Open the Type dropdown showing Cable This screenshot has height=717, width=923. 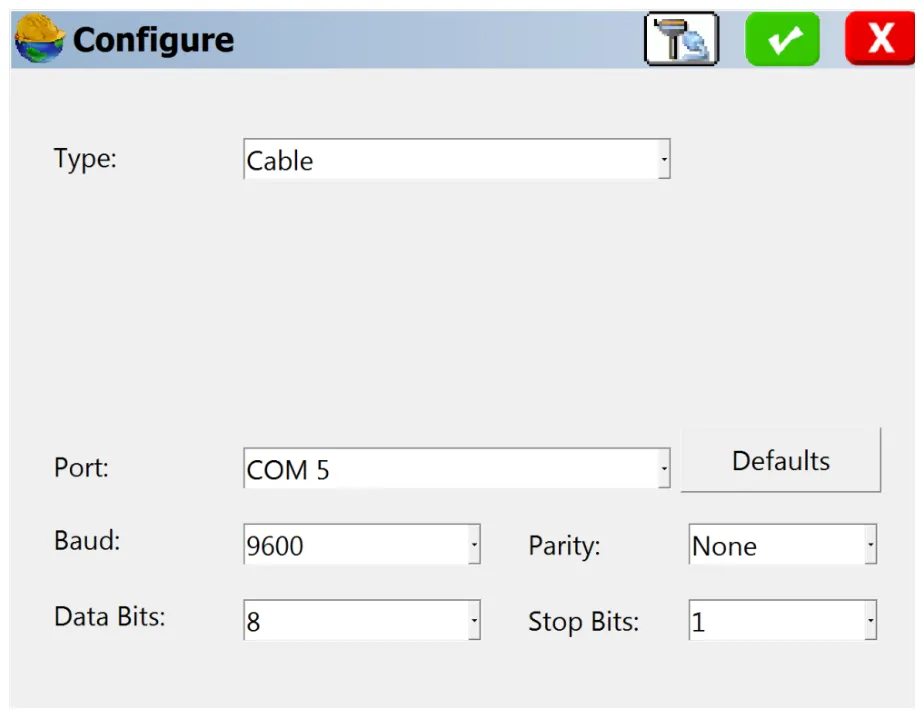pyautogui.click(x=457, y=159)
